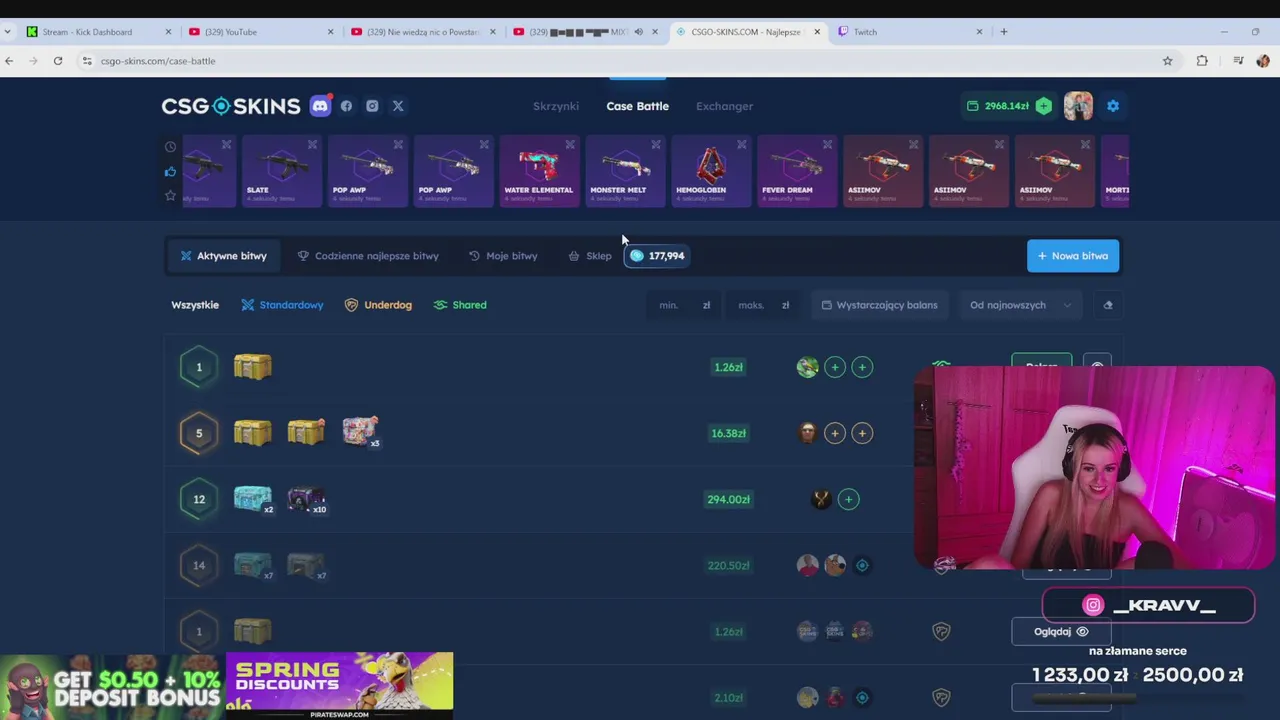The height and width of the screenshot is (720, 1280).
Task: Open the Skrzynki menu item
Action: pos(556,106)
